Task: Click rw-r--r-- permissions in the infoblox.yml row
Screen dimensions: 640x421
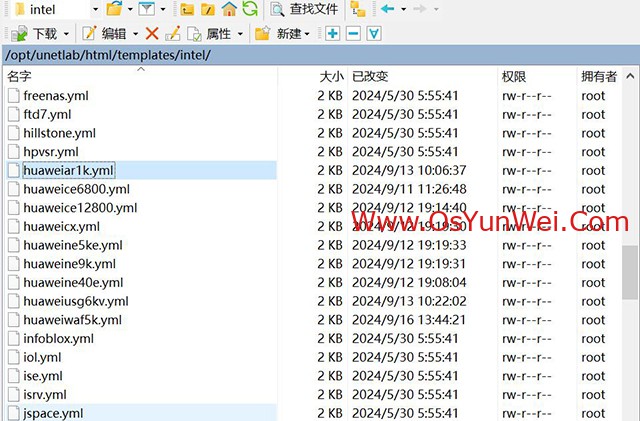Action: [527, 339]
